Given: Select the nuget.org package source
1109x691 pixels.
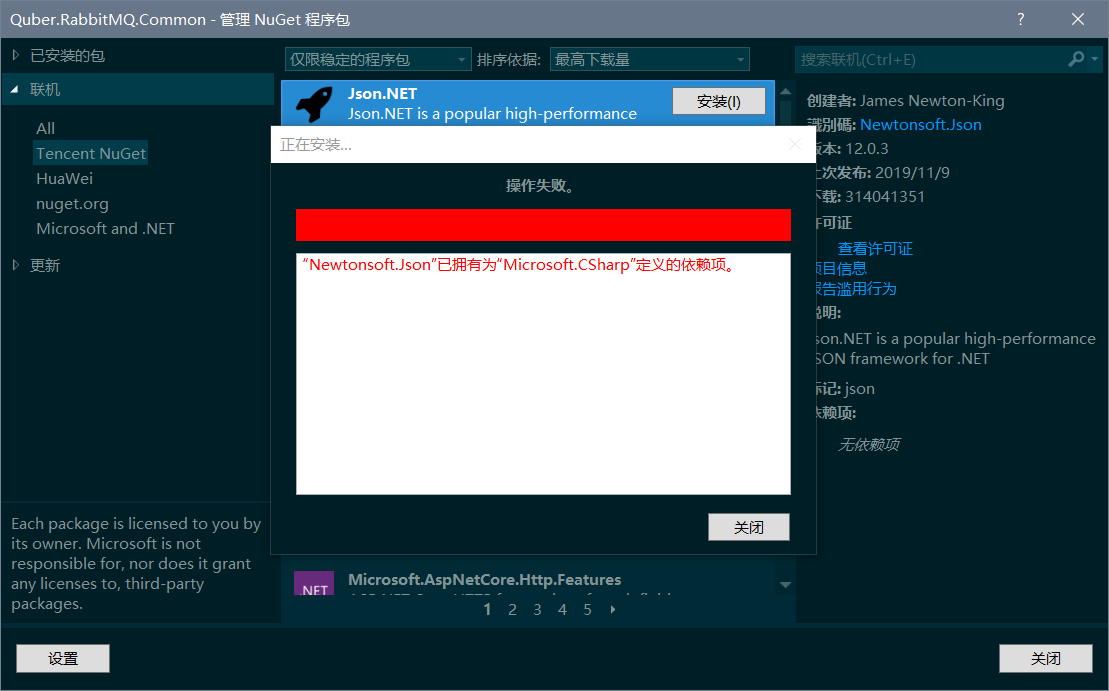Looking at the screenshot, I should (x=72, y=204).
